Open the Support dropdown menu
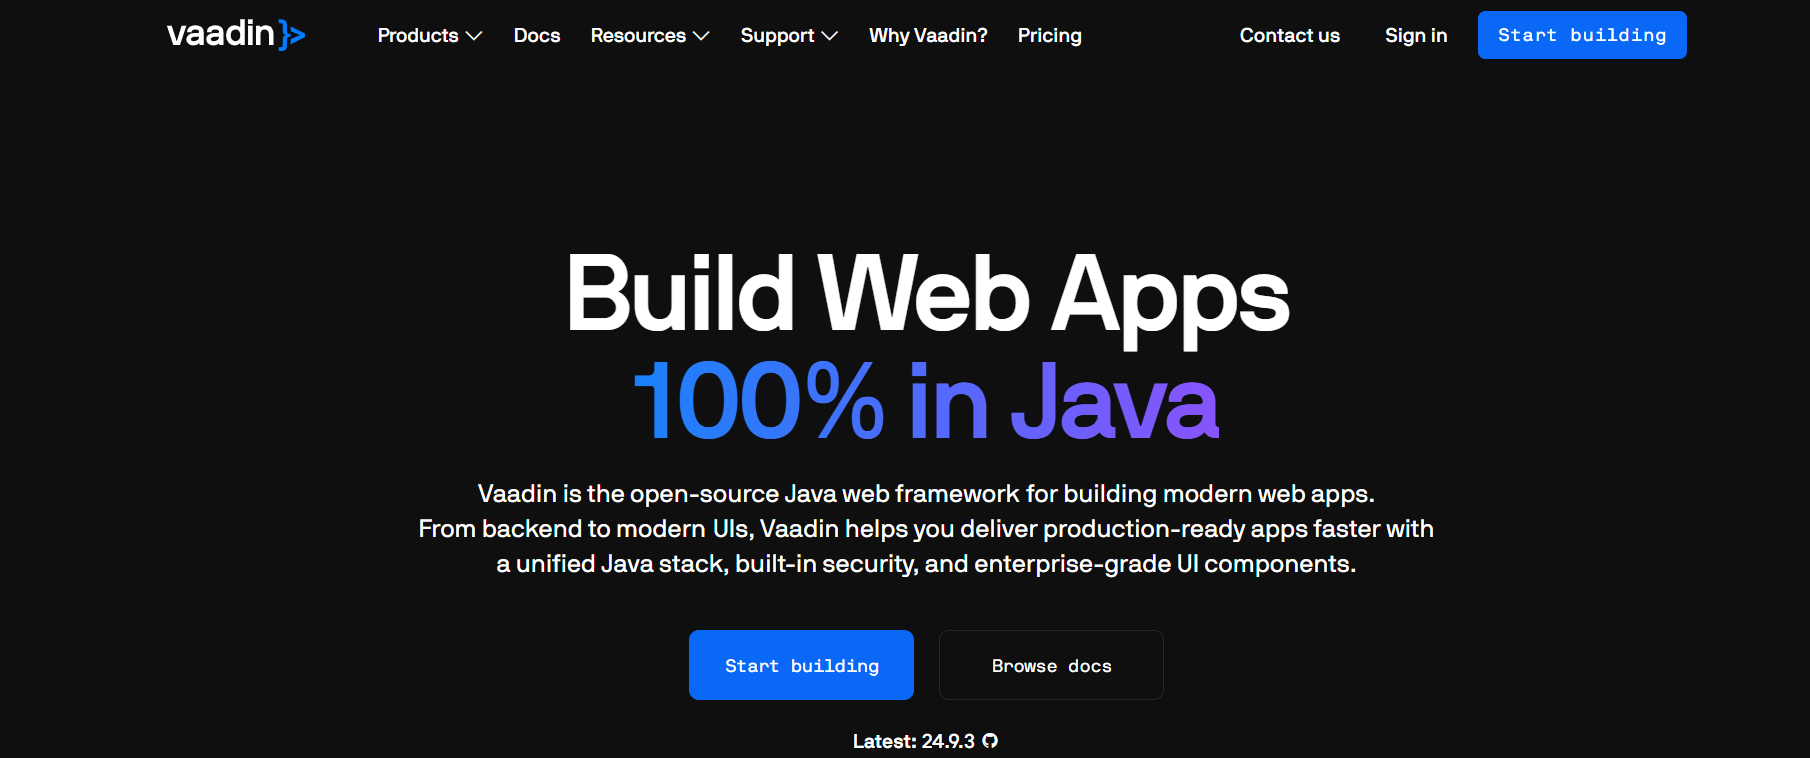 click(777, 36)
